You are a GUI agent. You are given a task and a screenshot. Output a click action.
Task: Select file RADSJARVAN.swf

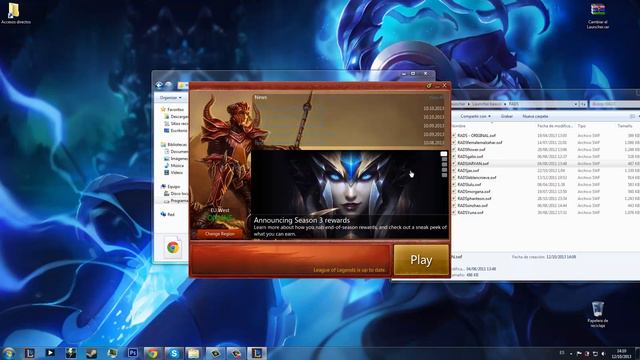tap(473, 163)
